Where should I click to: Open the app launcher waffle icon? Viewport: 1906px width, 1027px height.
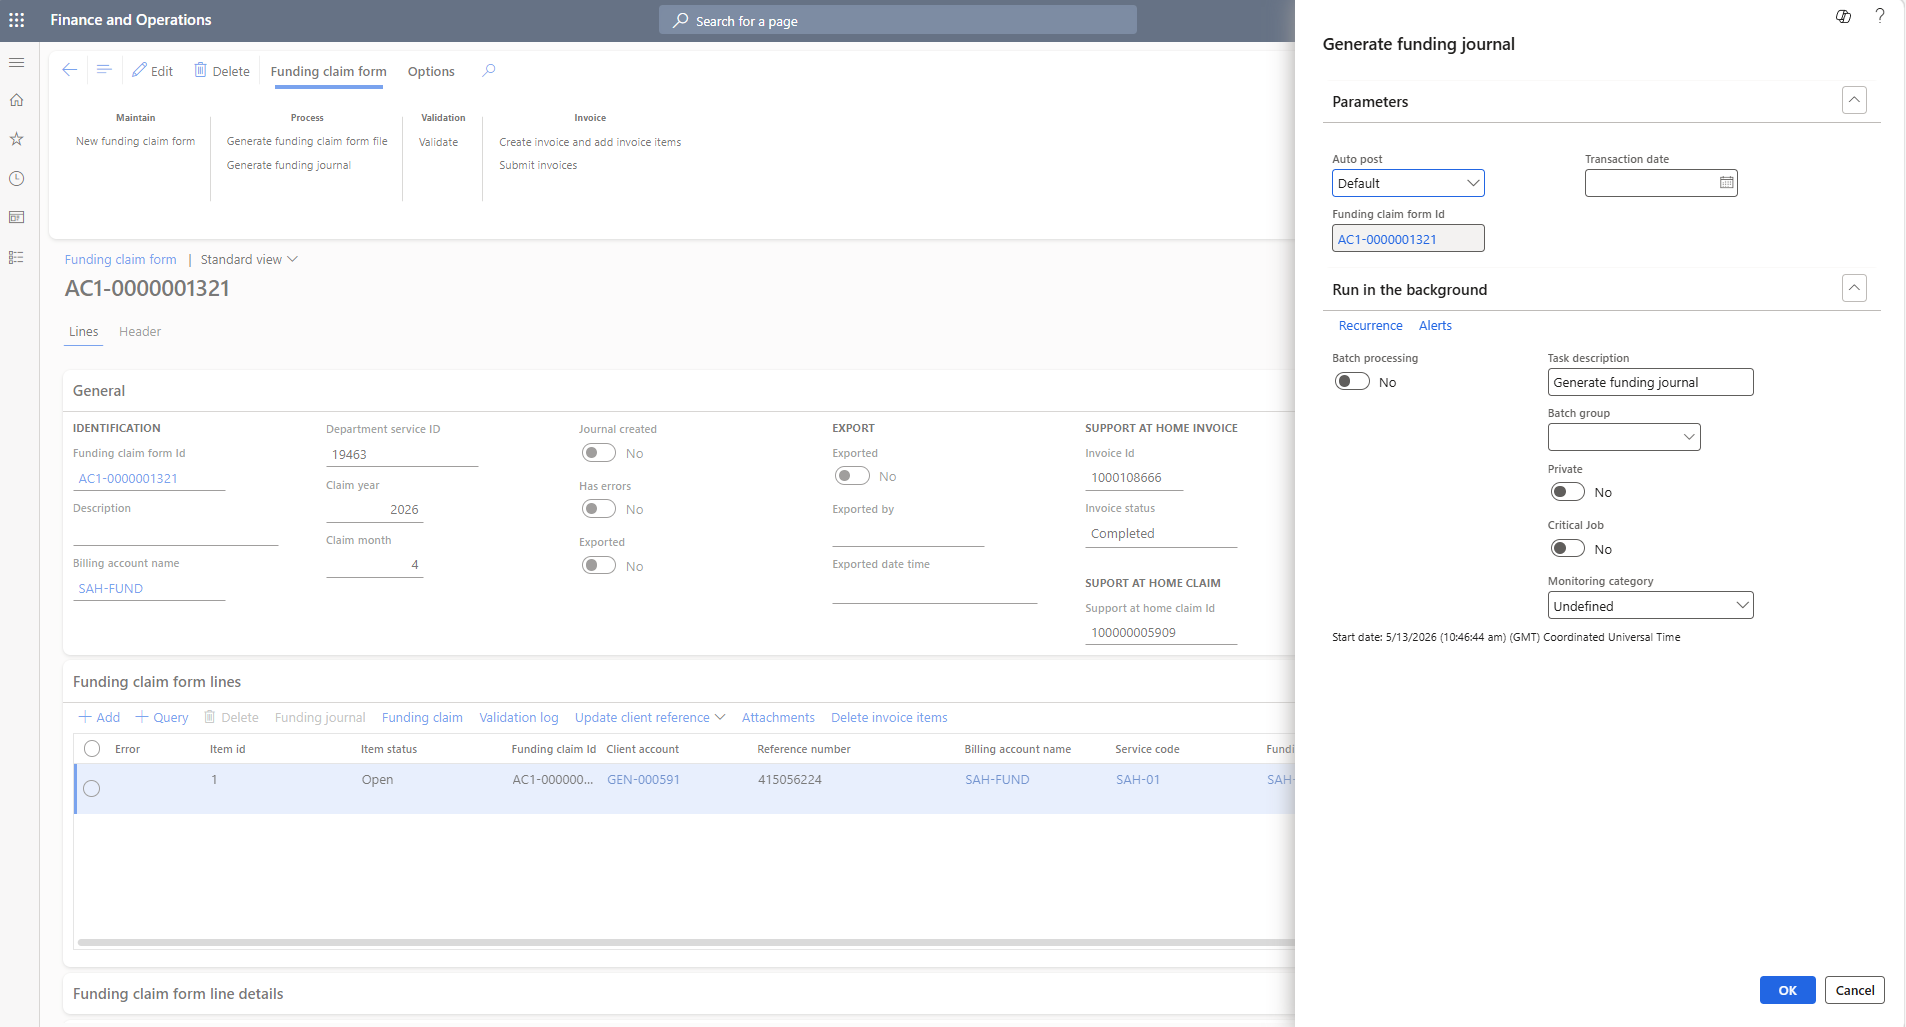pyautogui.click(x=17, y=20)
